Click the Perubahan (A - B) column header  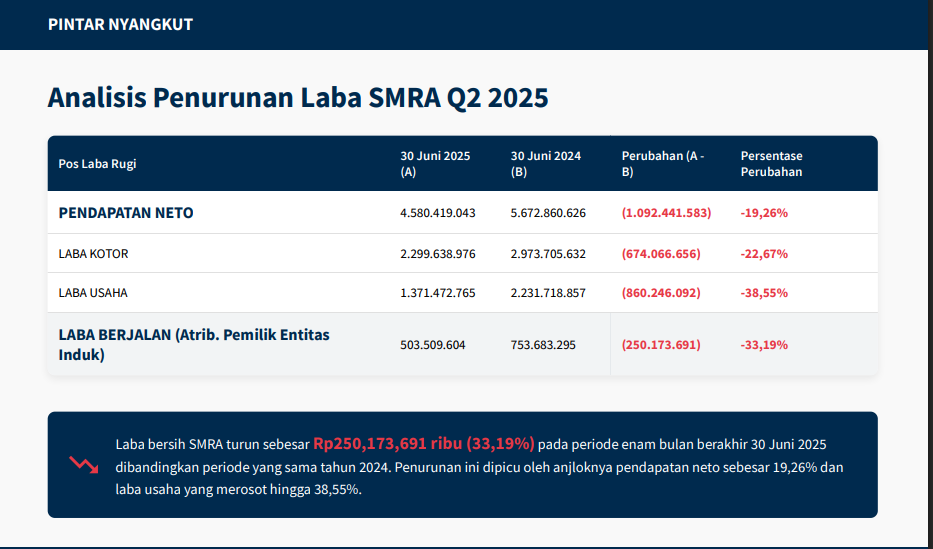(x=663, y=164)
